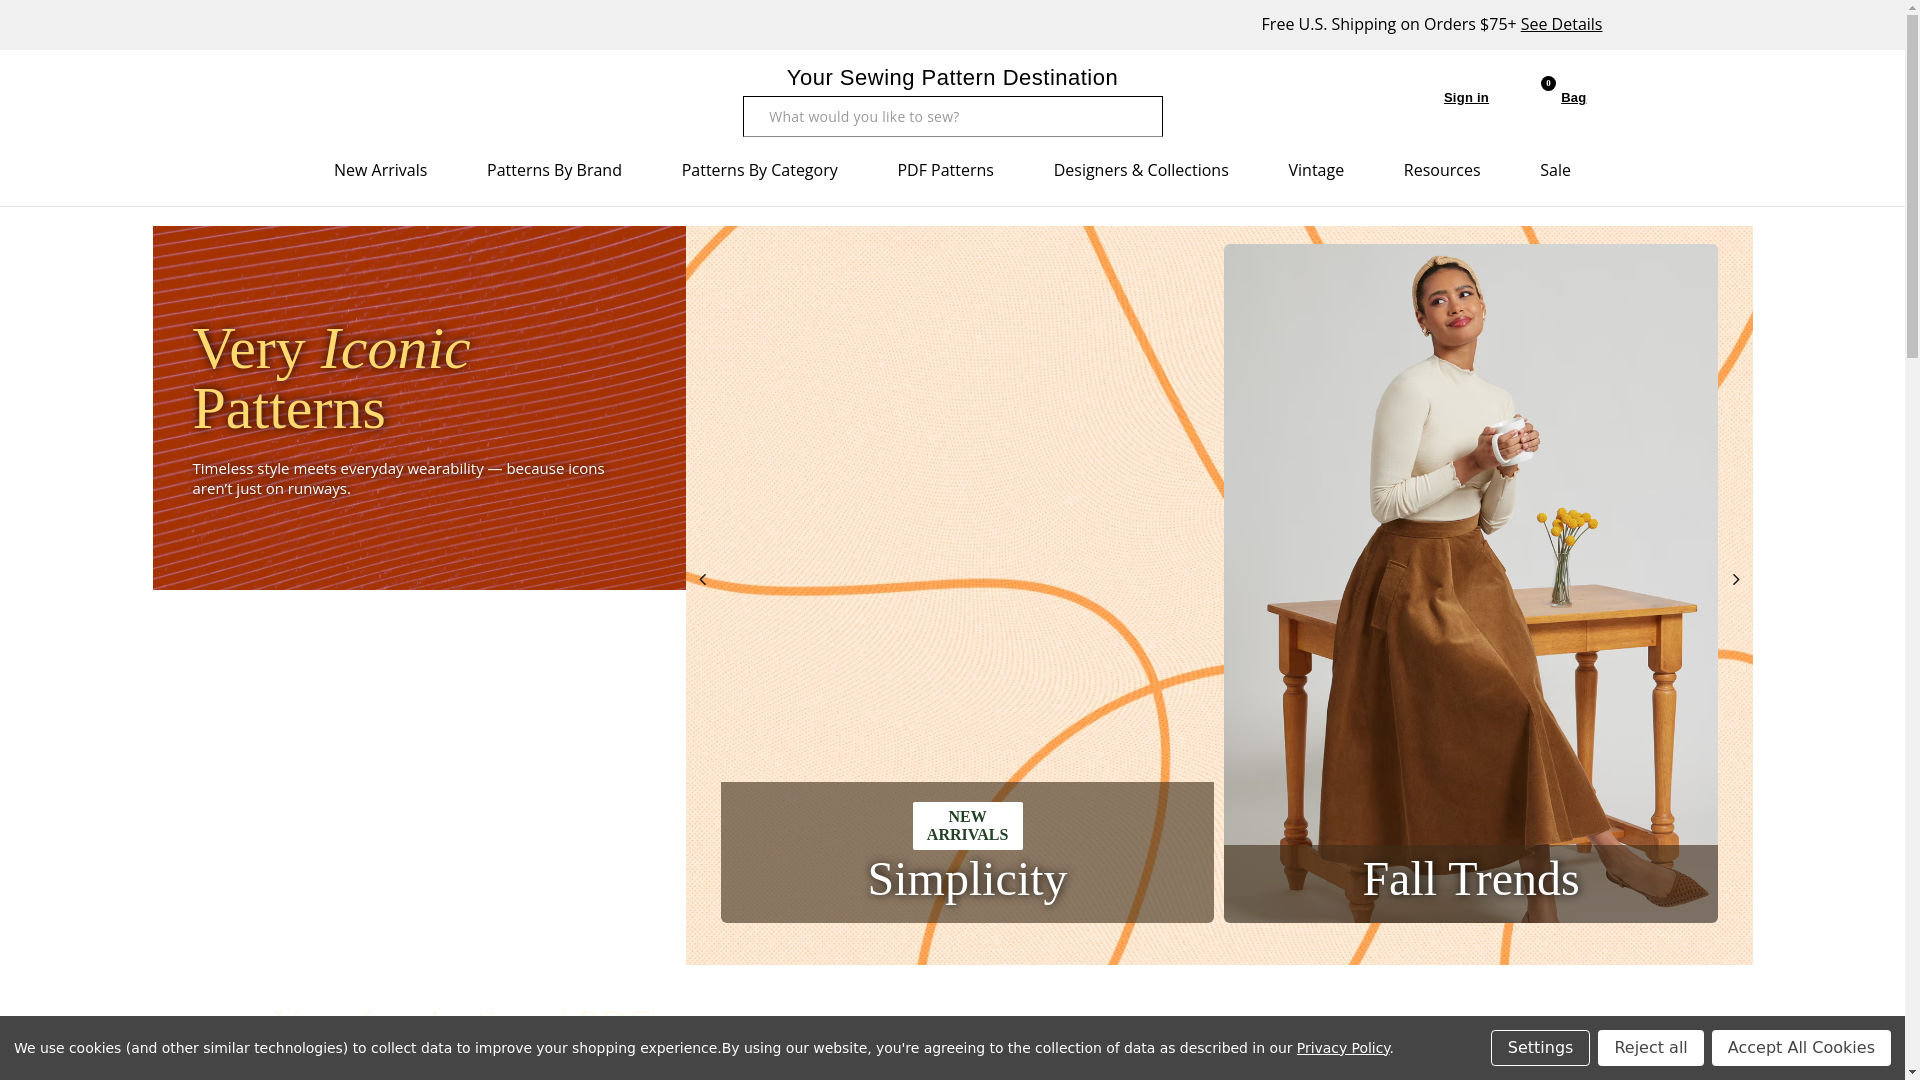This screenshot has width=1920, height=1080.
Task: Go to the Sale section
Action: (1554, 170)
